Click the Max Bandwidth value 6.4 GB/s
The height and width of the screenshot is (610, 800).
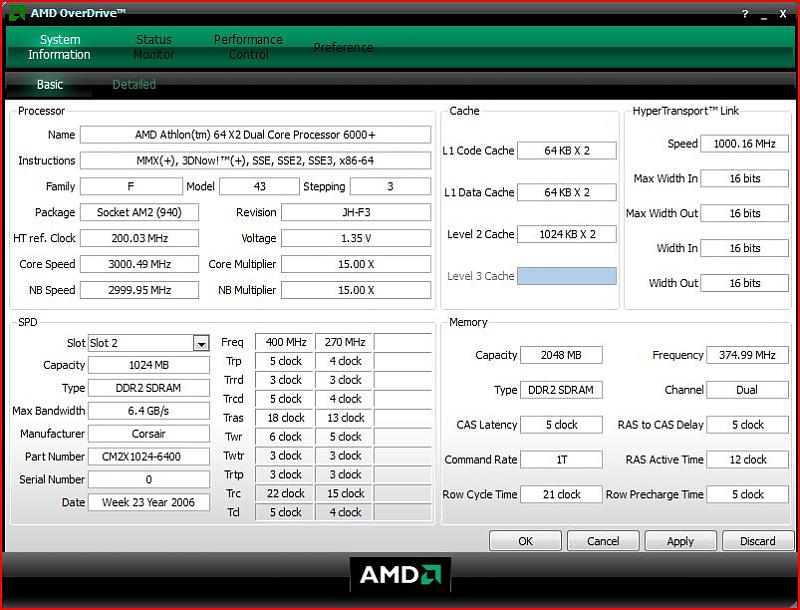click(x=148, y=411)
